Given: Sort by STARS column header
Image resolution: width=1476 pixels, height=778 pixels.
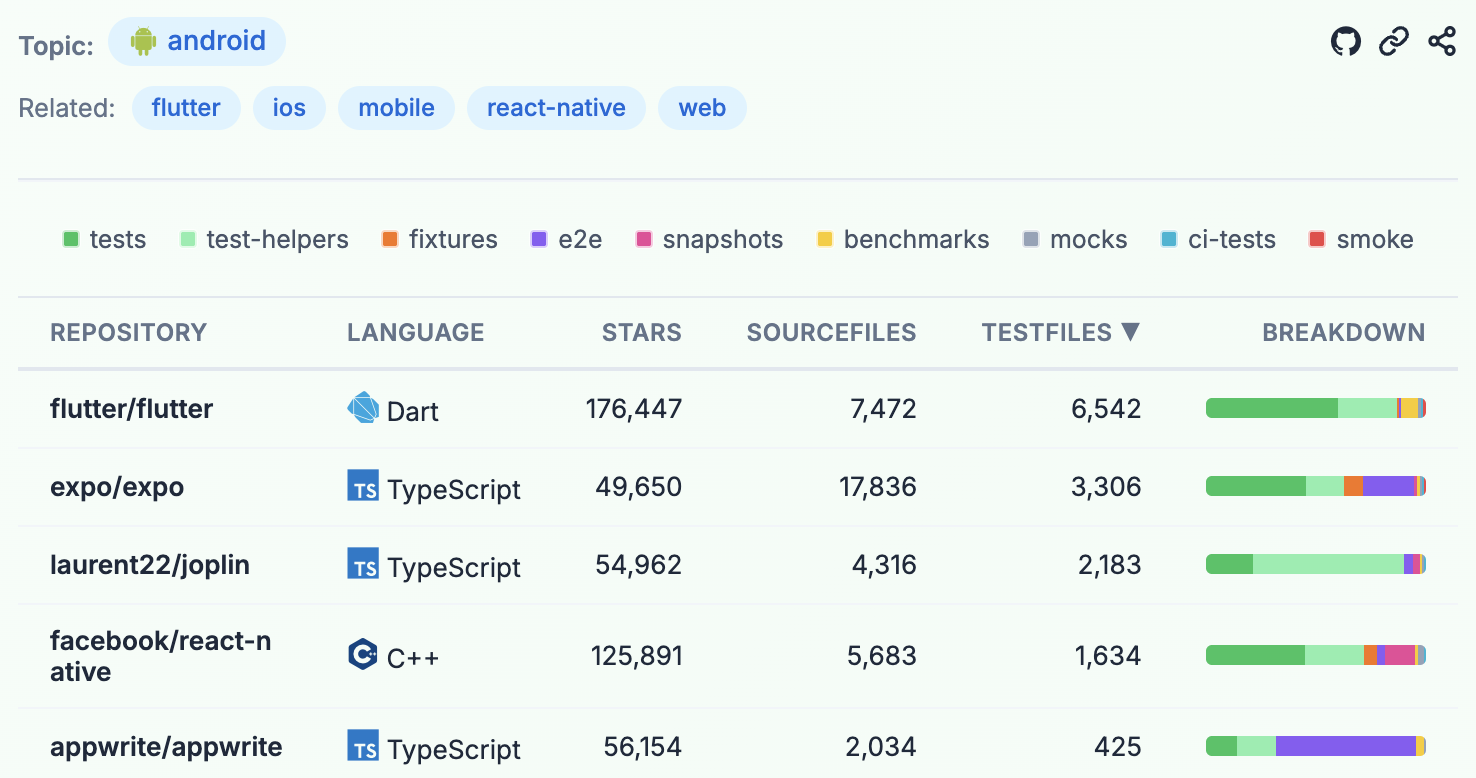Looking at the screenshot, I should click(642, 333).
